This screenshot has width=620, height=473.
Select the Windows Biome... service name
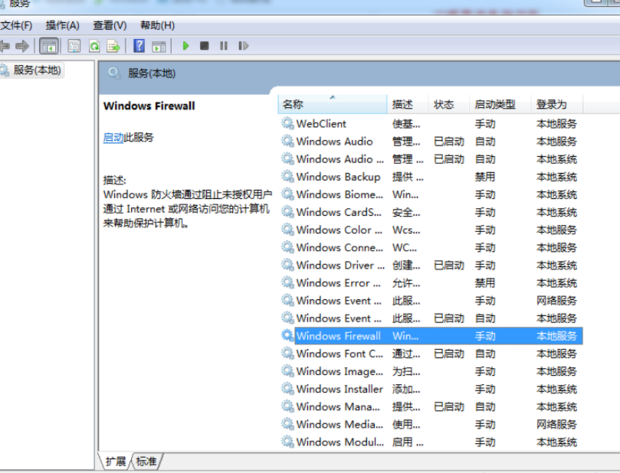coord(340,195)
